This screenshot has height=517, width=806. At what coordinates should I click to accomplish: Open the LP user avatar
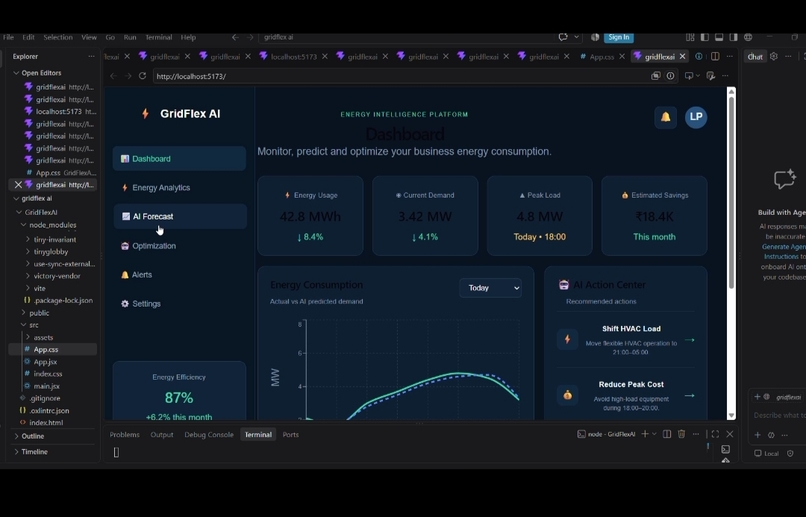click(x=696, y=117)
